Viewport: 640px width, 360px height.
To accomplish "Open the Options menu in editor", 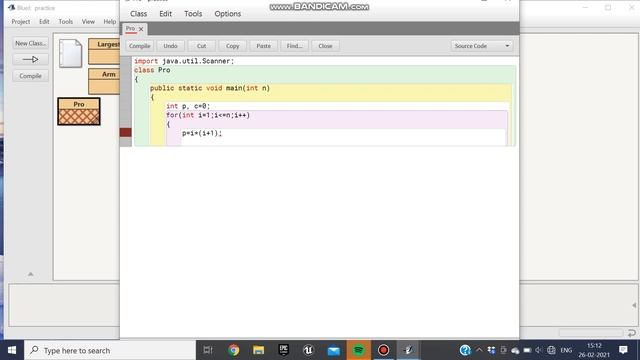I will (x=228, y=14).
